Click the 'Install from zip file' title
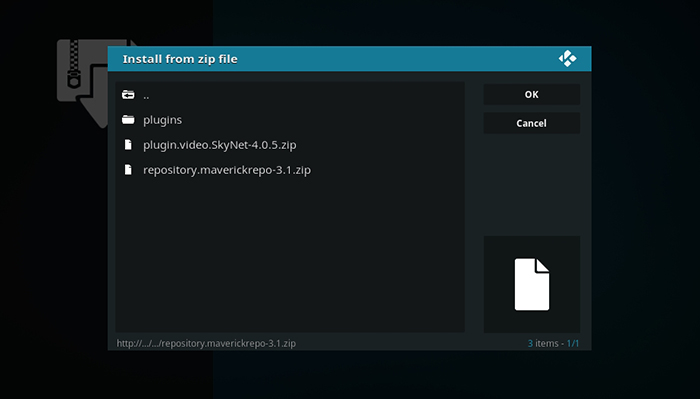The width and height of the screenshot is (700, 399). (180, 59)
